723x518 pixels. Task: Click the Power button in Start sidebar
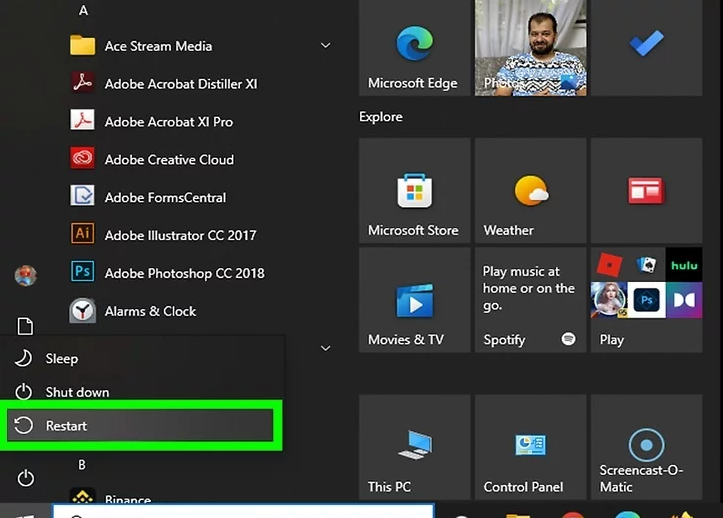[x=25, y=478]
